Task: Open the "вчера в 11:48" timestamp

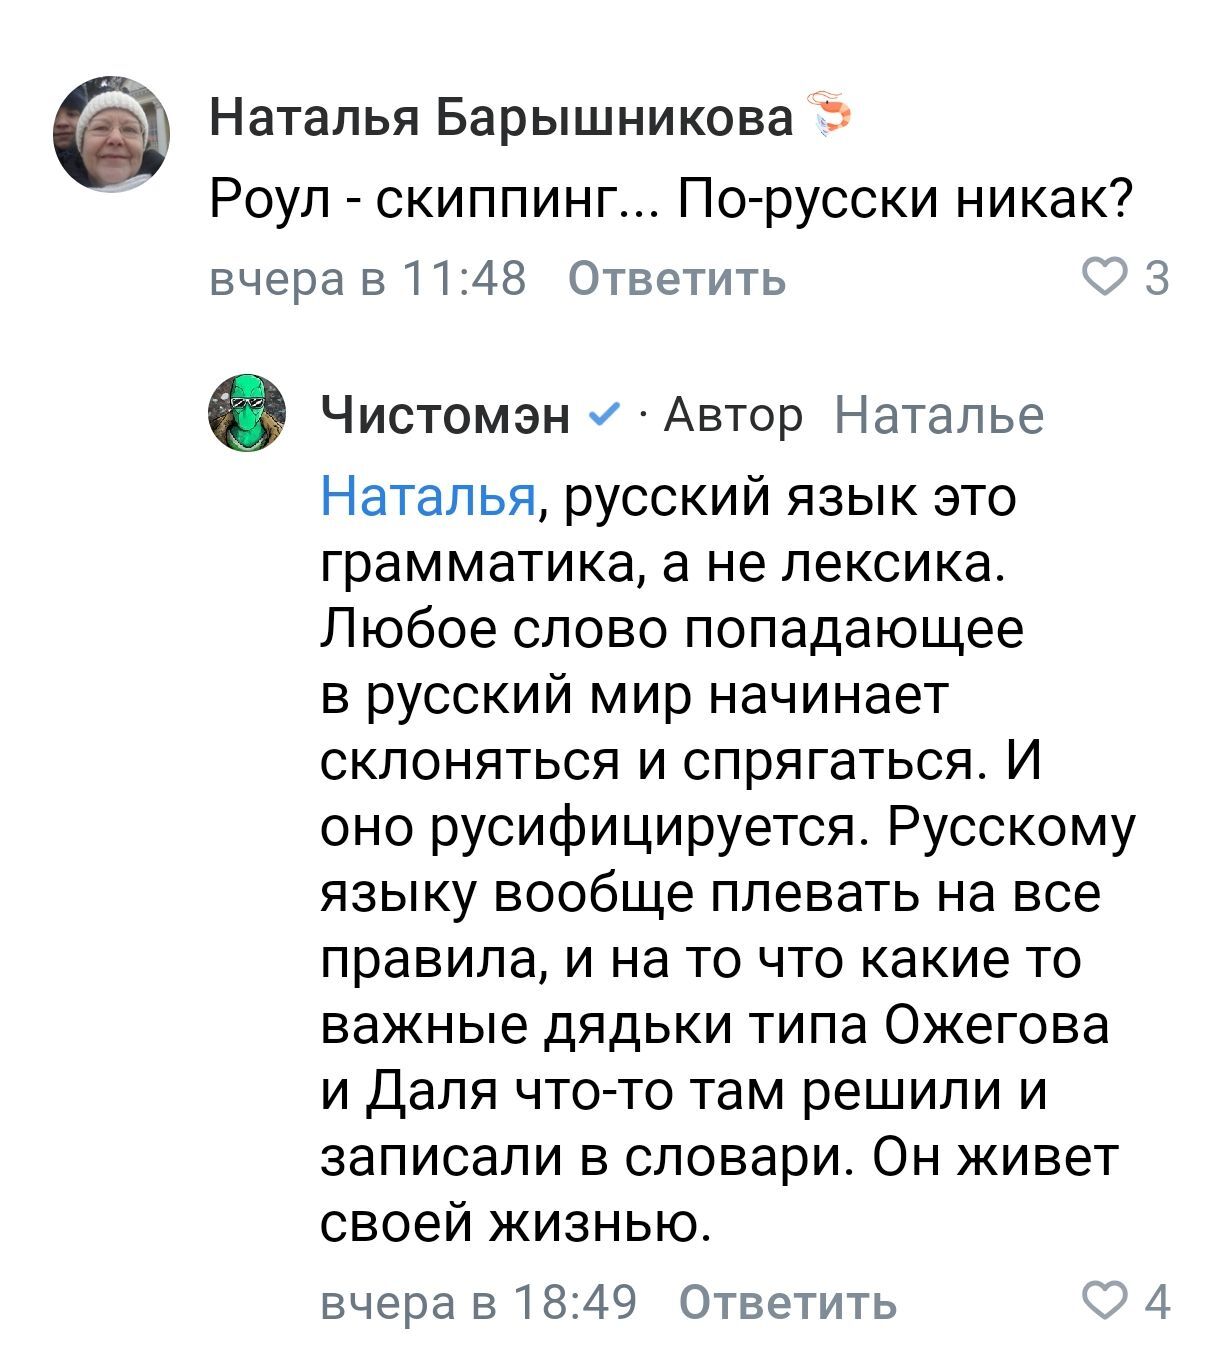Action: coord(367,279)
